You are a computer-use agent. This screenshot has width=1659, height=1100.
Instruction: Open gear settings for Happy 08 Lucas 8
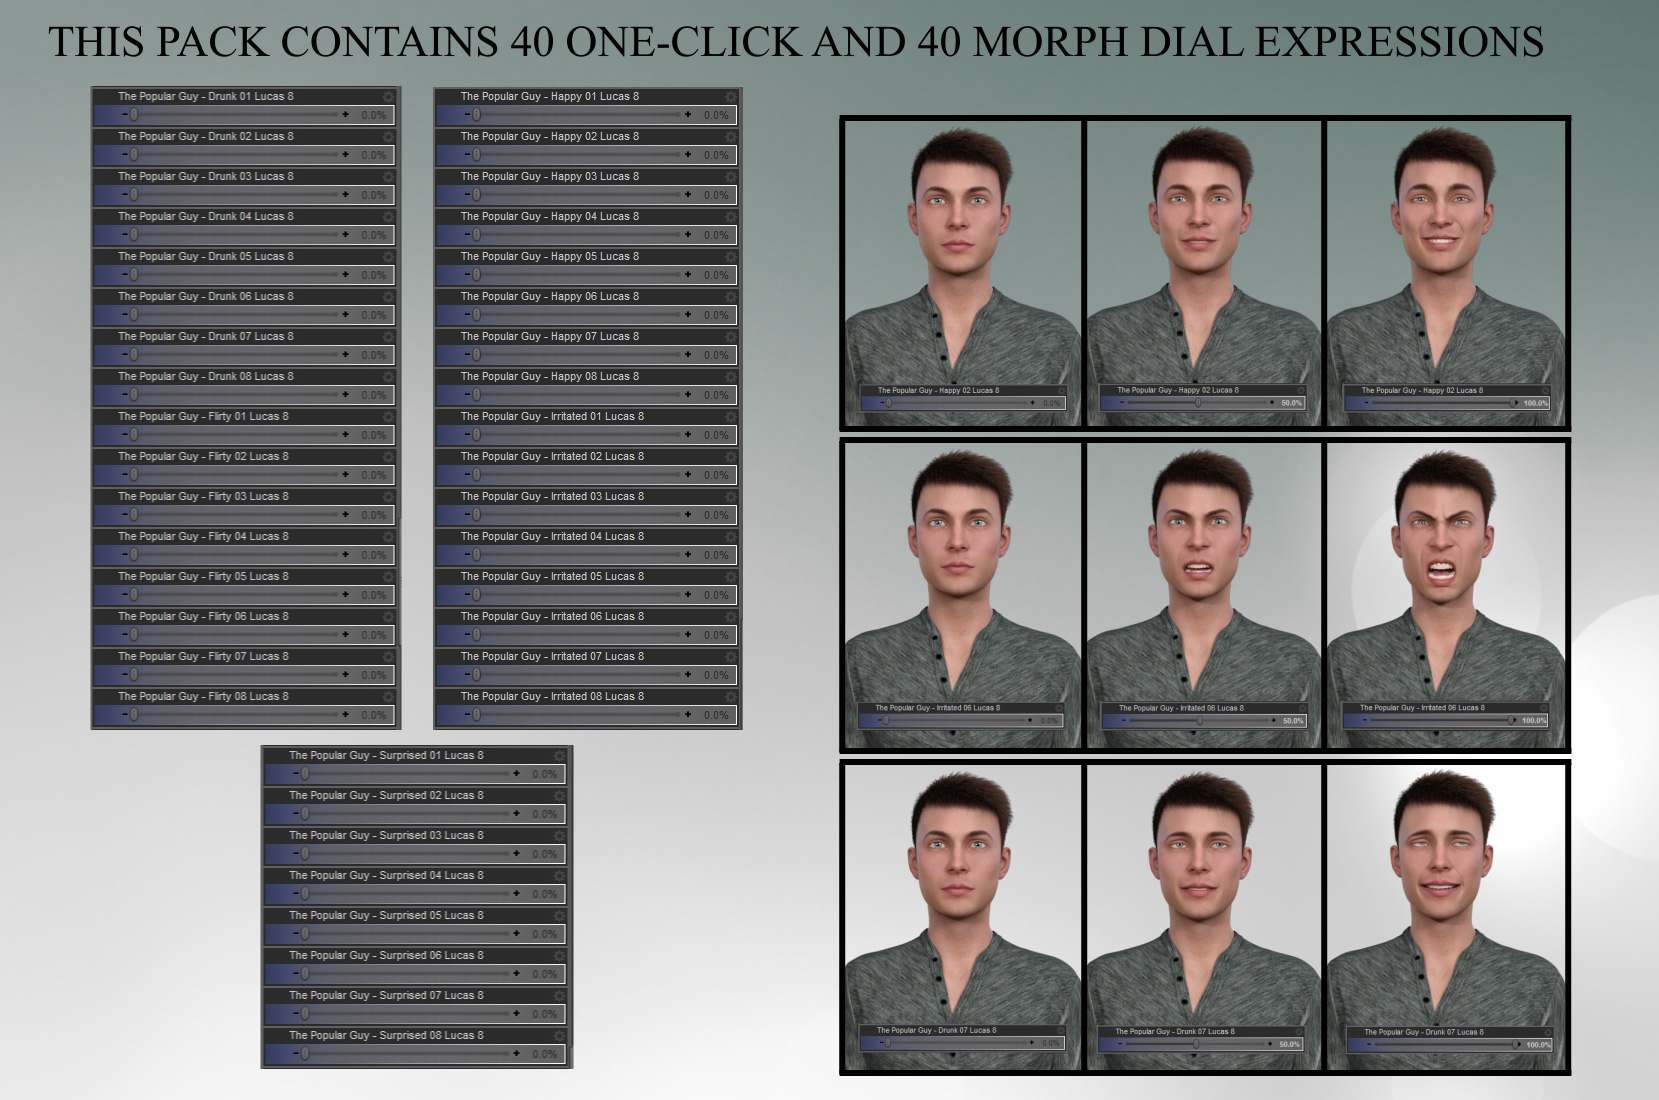[731, 377]
